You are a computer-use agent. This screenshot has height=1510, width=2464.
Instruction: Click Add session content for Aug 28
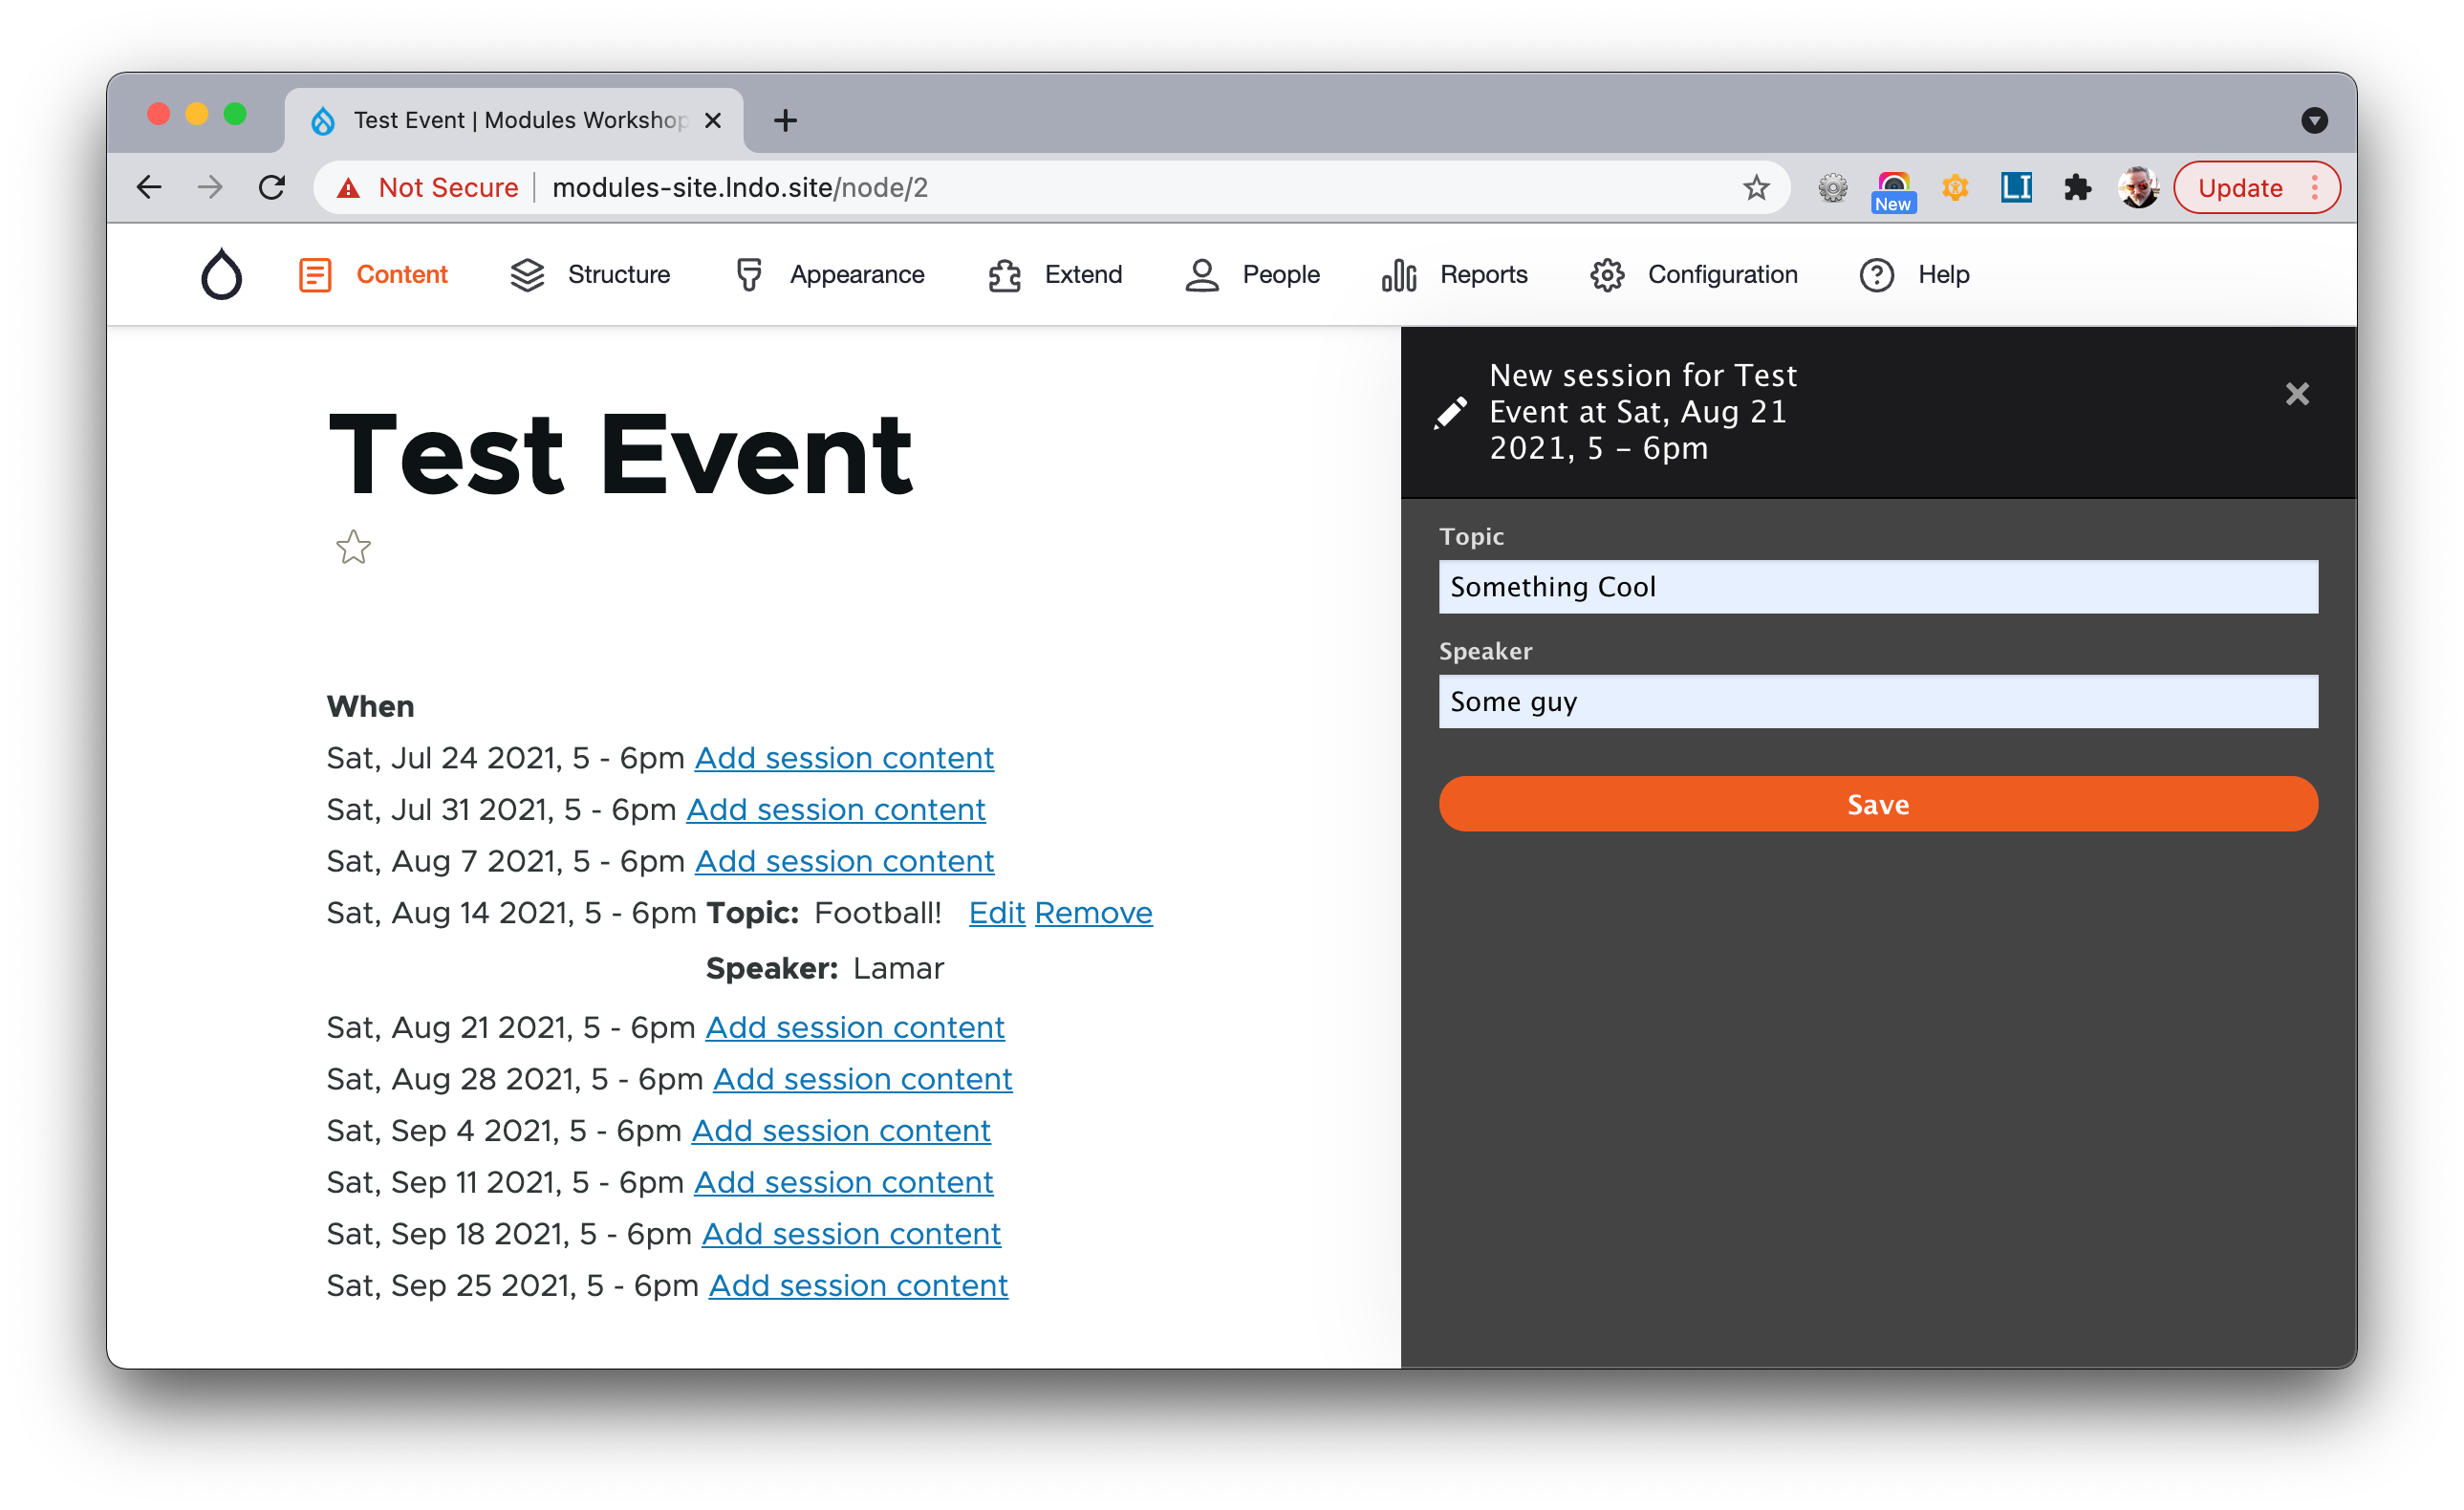862,1078
